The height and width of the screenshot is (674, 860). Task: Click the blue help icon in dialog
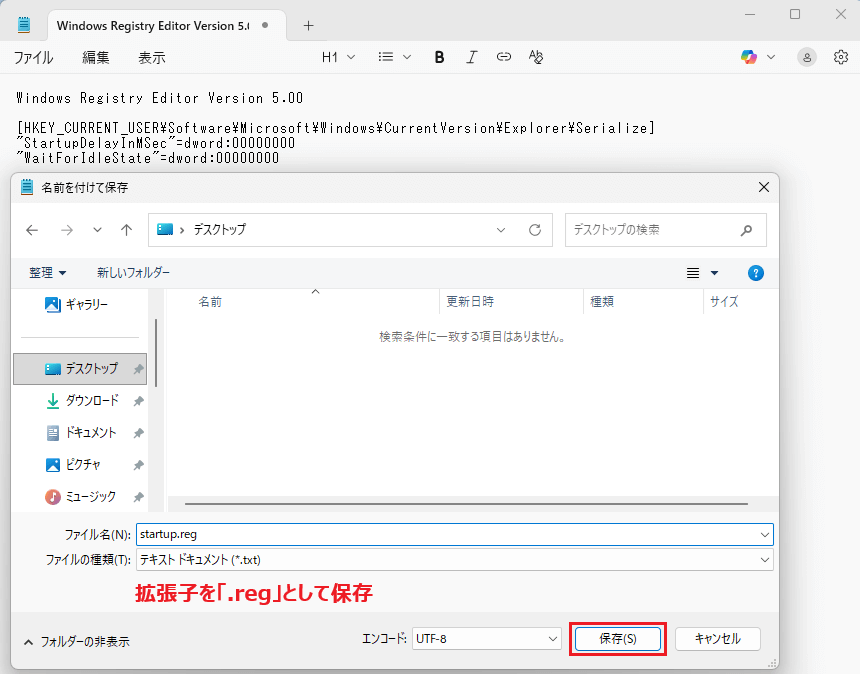tap(756, 273)
